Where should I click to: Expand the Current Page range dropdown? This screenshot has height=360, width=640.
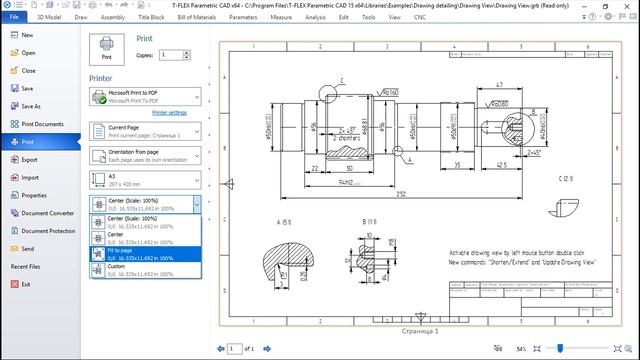145,131
